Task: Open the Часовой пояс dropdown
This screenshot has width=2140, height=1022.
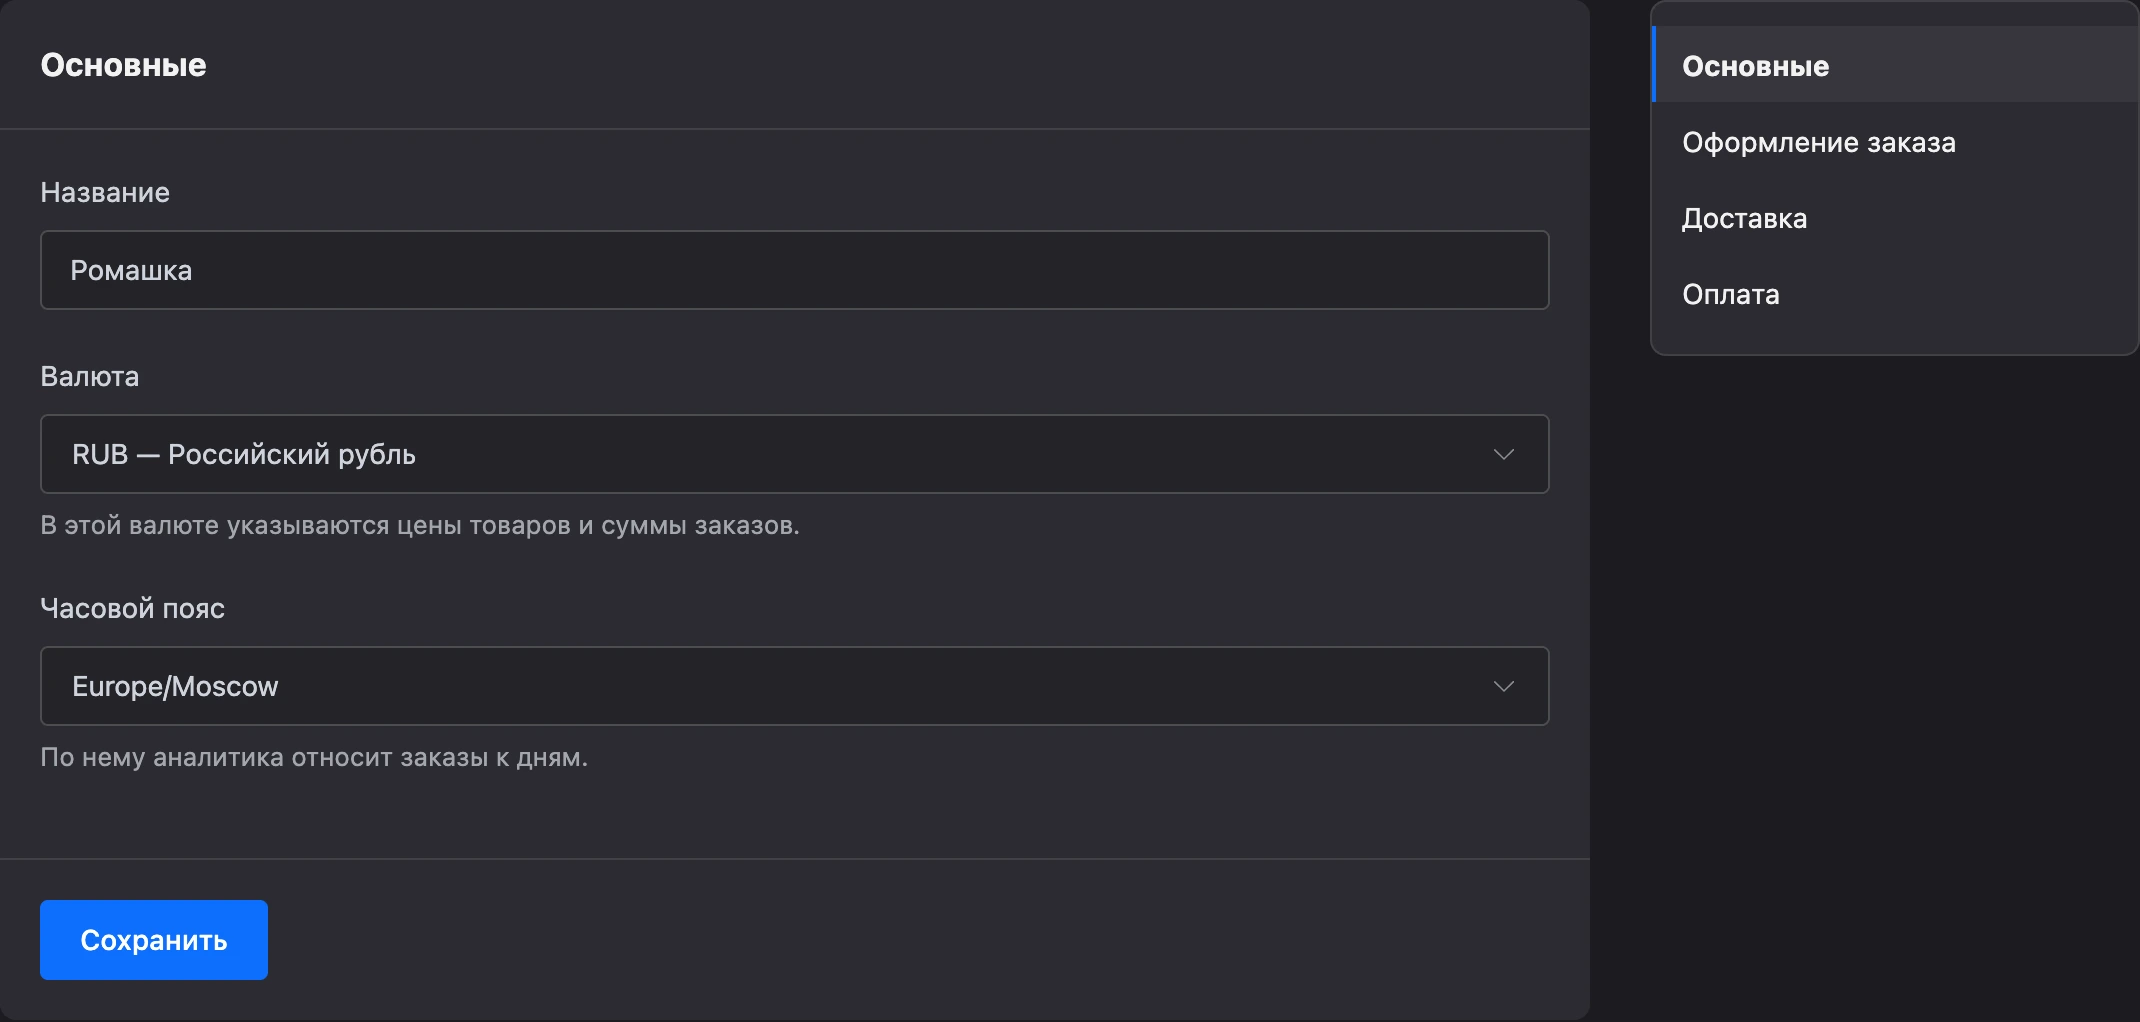Action: [794, 686]
